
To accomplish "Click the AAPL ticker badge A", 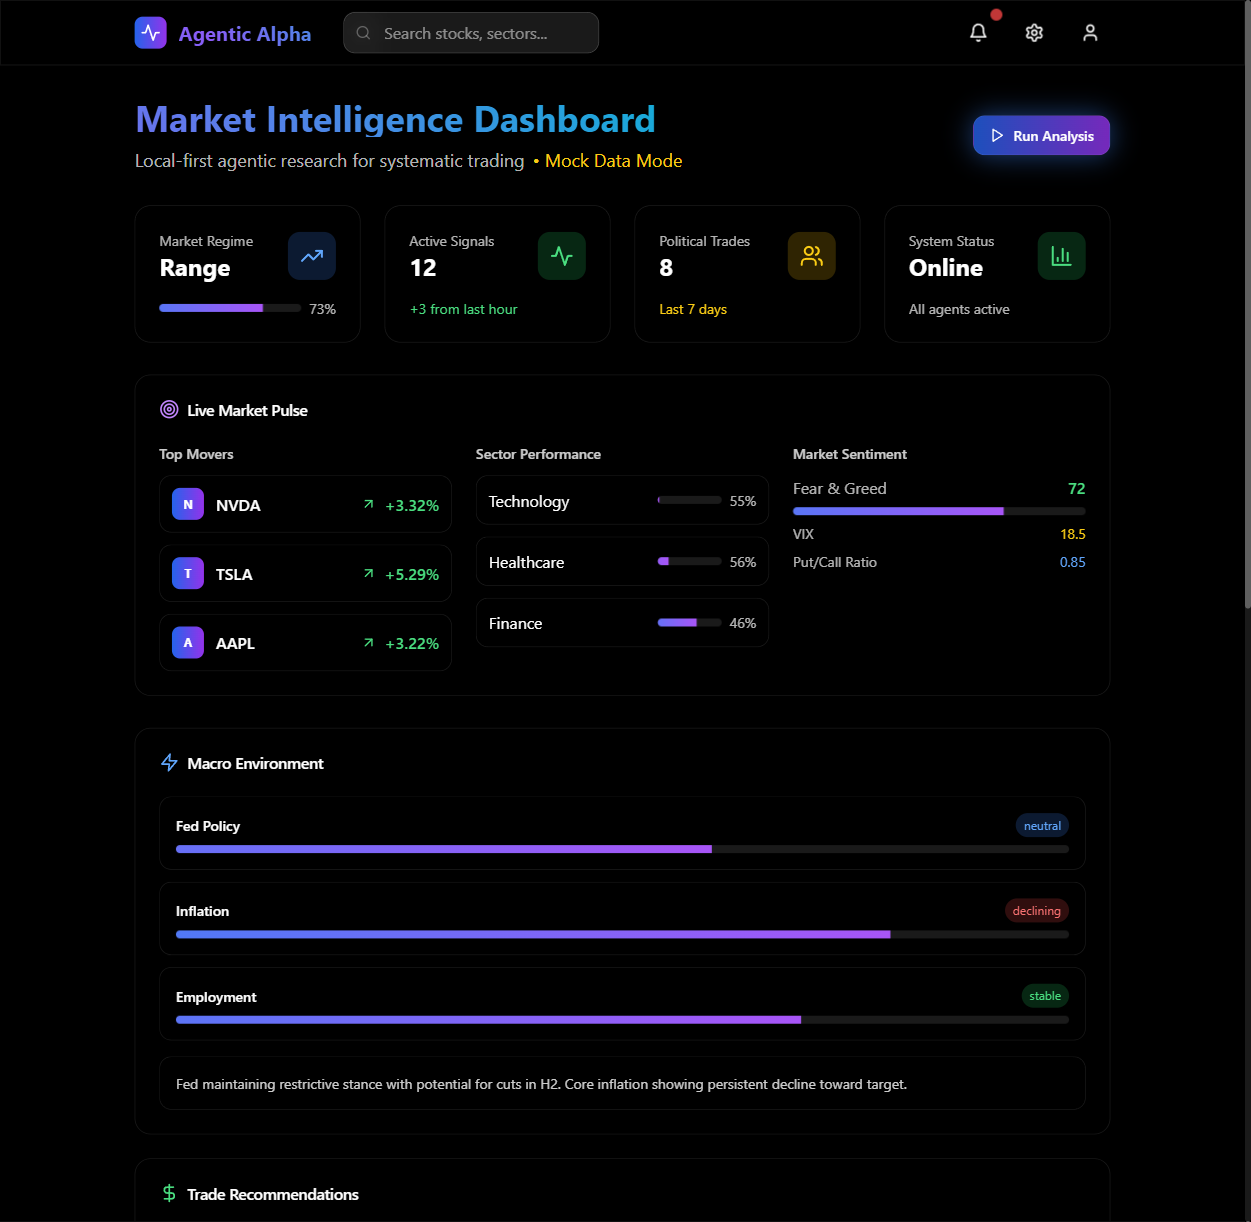I will click(188, 643).
